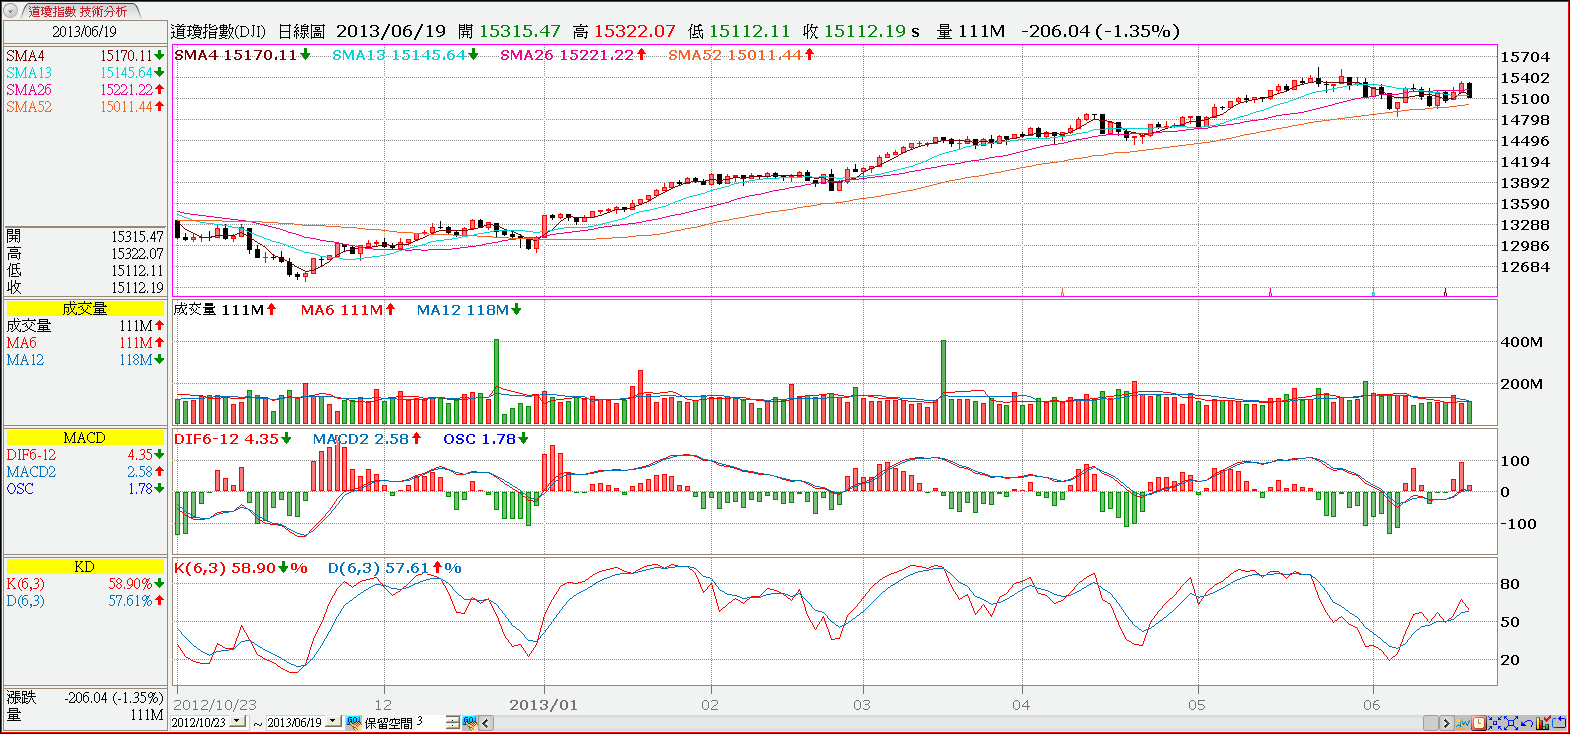Screen dimensions: 1570x734
Task: Click the blue export arrow icon
Action: pyautogui.click(x=1559, y=722)
